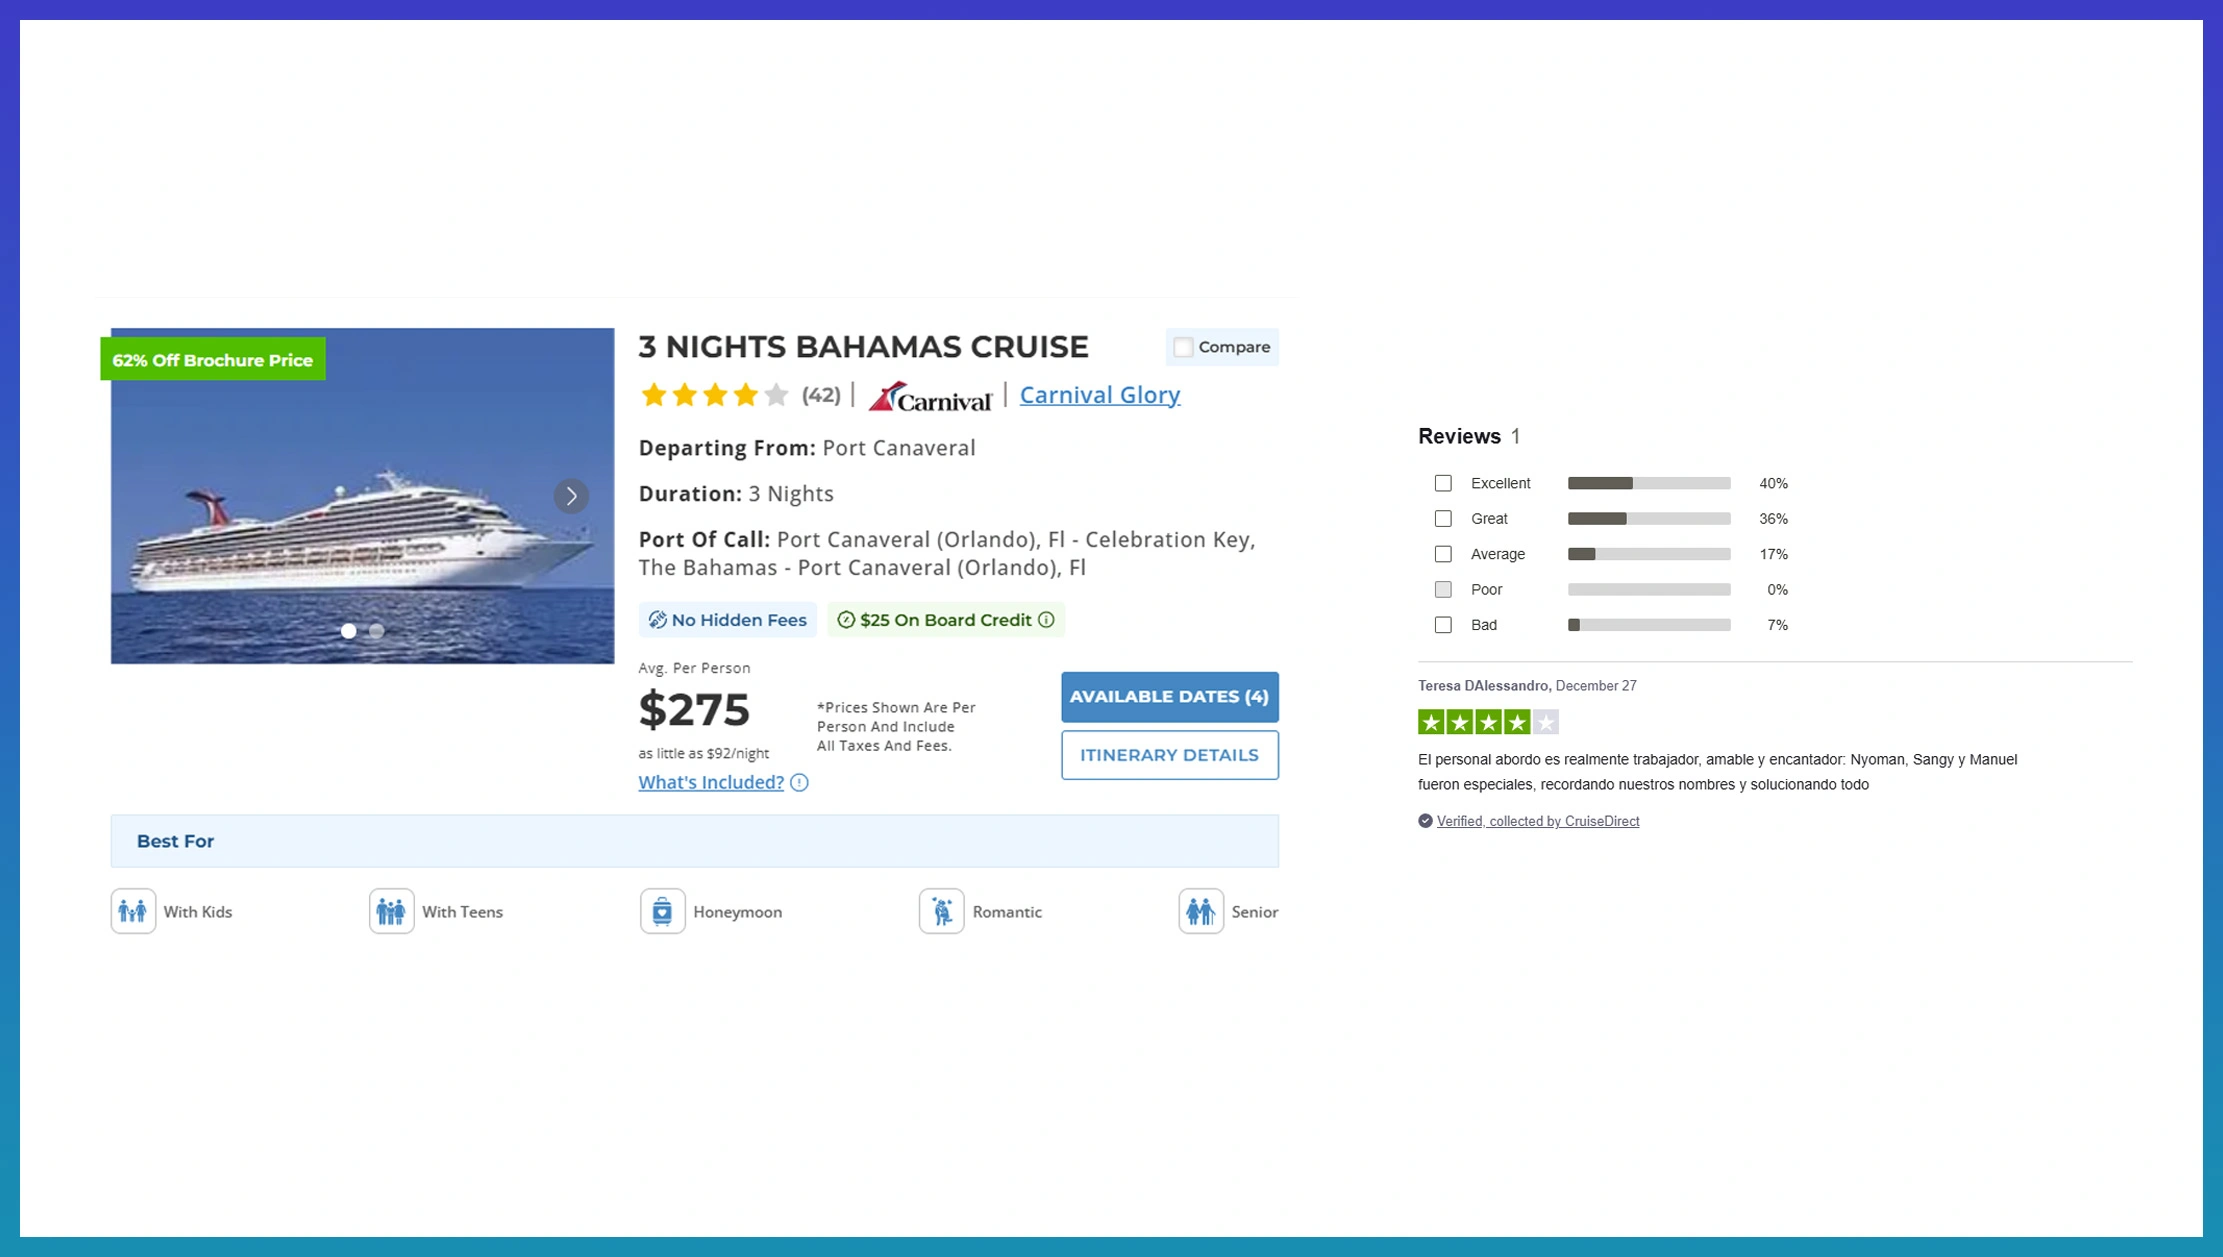Open the What's Included? link
Image resolution: width=2223 pixels, height=1257 pixels.
pos(711,783)
